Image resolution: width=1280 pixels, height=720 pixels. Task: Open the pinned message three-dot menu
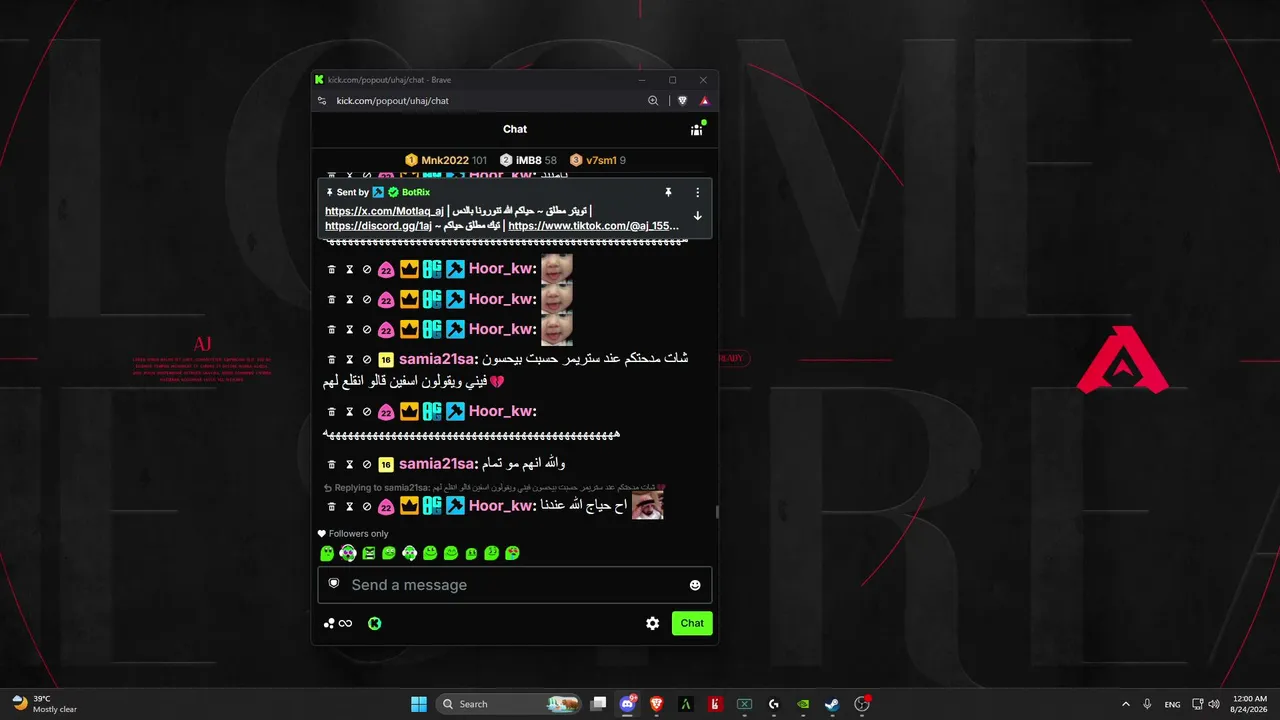tap(697, 192)
